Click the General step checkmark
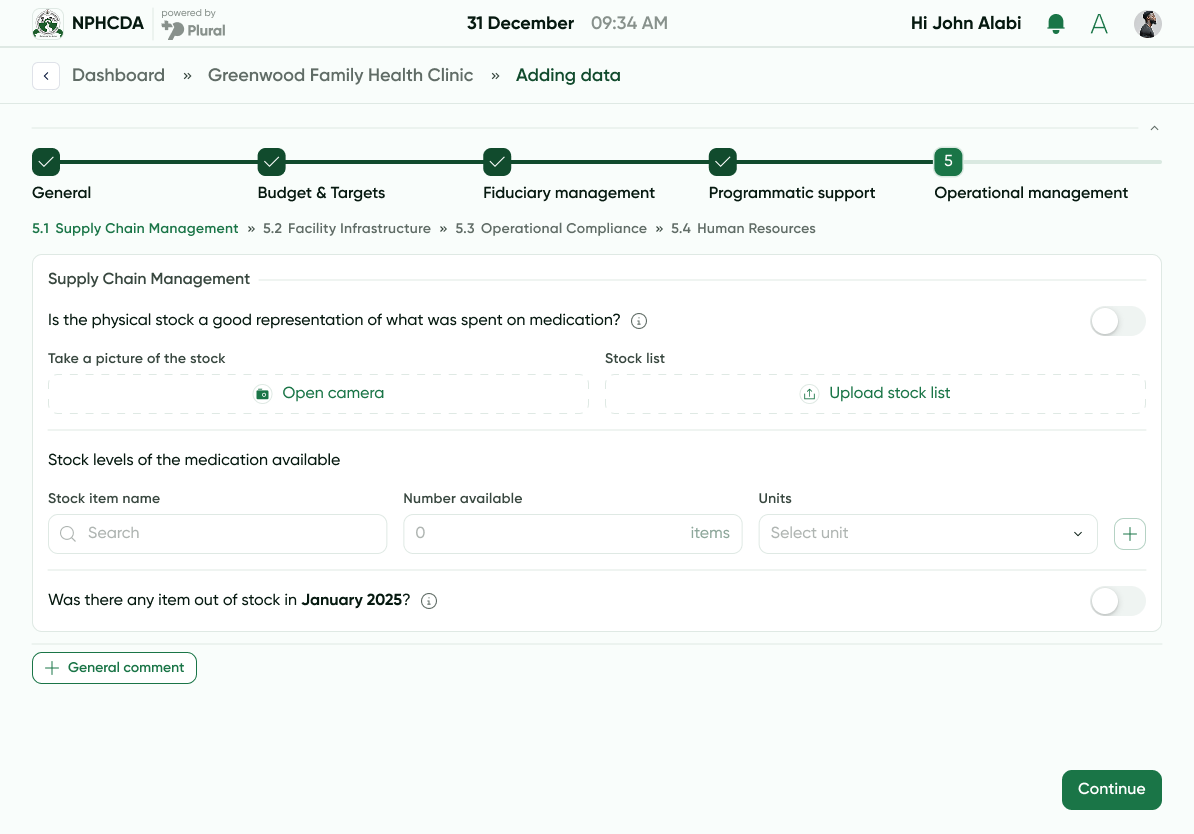This screenshot has width=1194, height=834. click(46, 161)
